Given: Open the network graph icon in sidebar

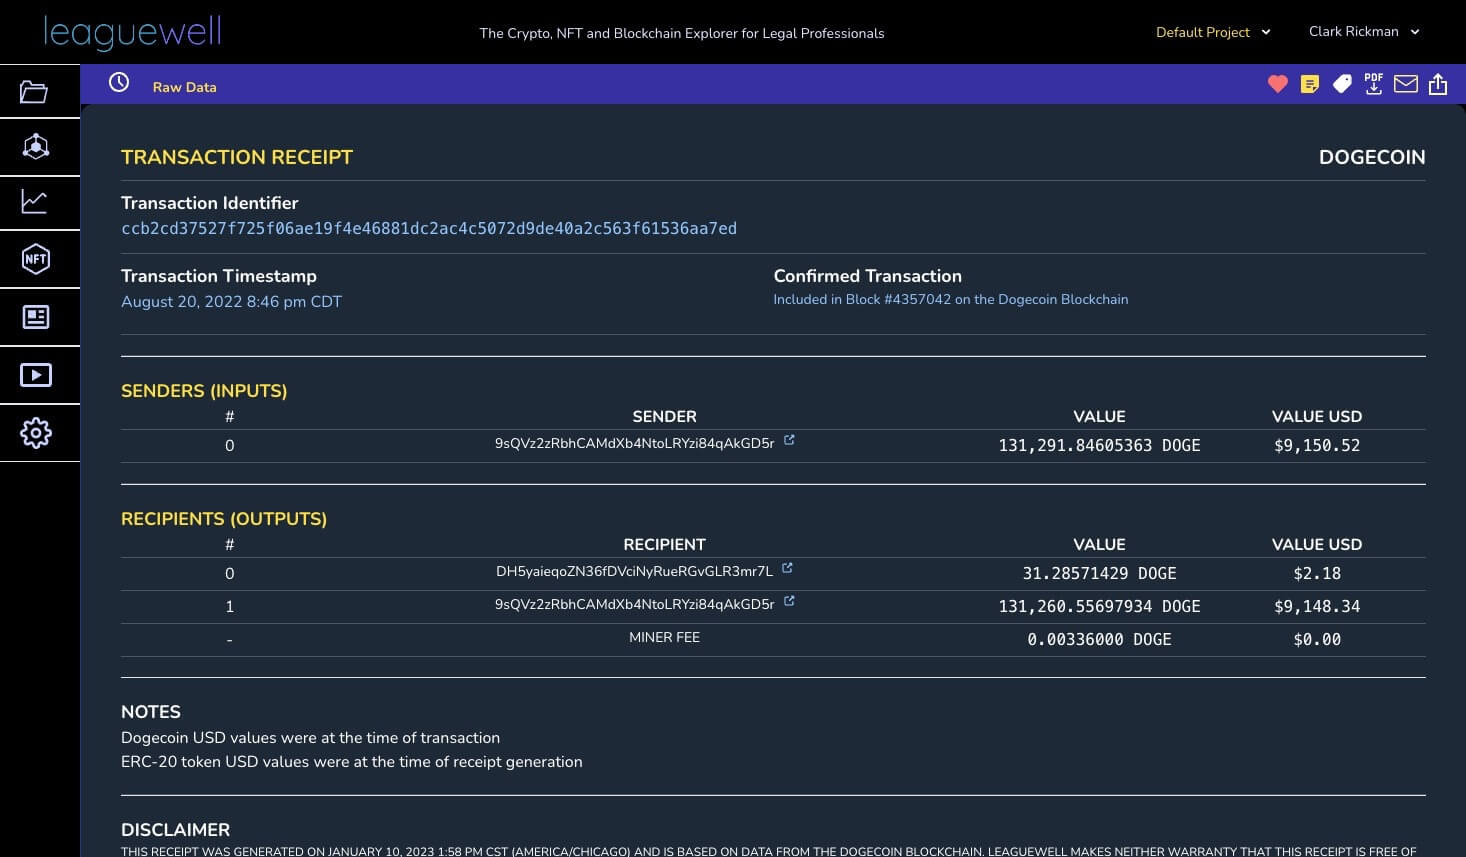Looking at the screenshot, I should pos(36,146).
